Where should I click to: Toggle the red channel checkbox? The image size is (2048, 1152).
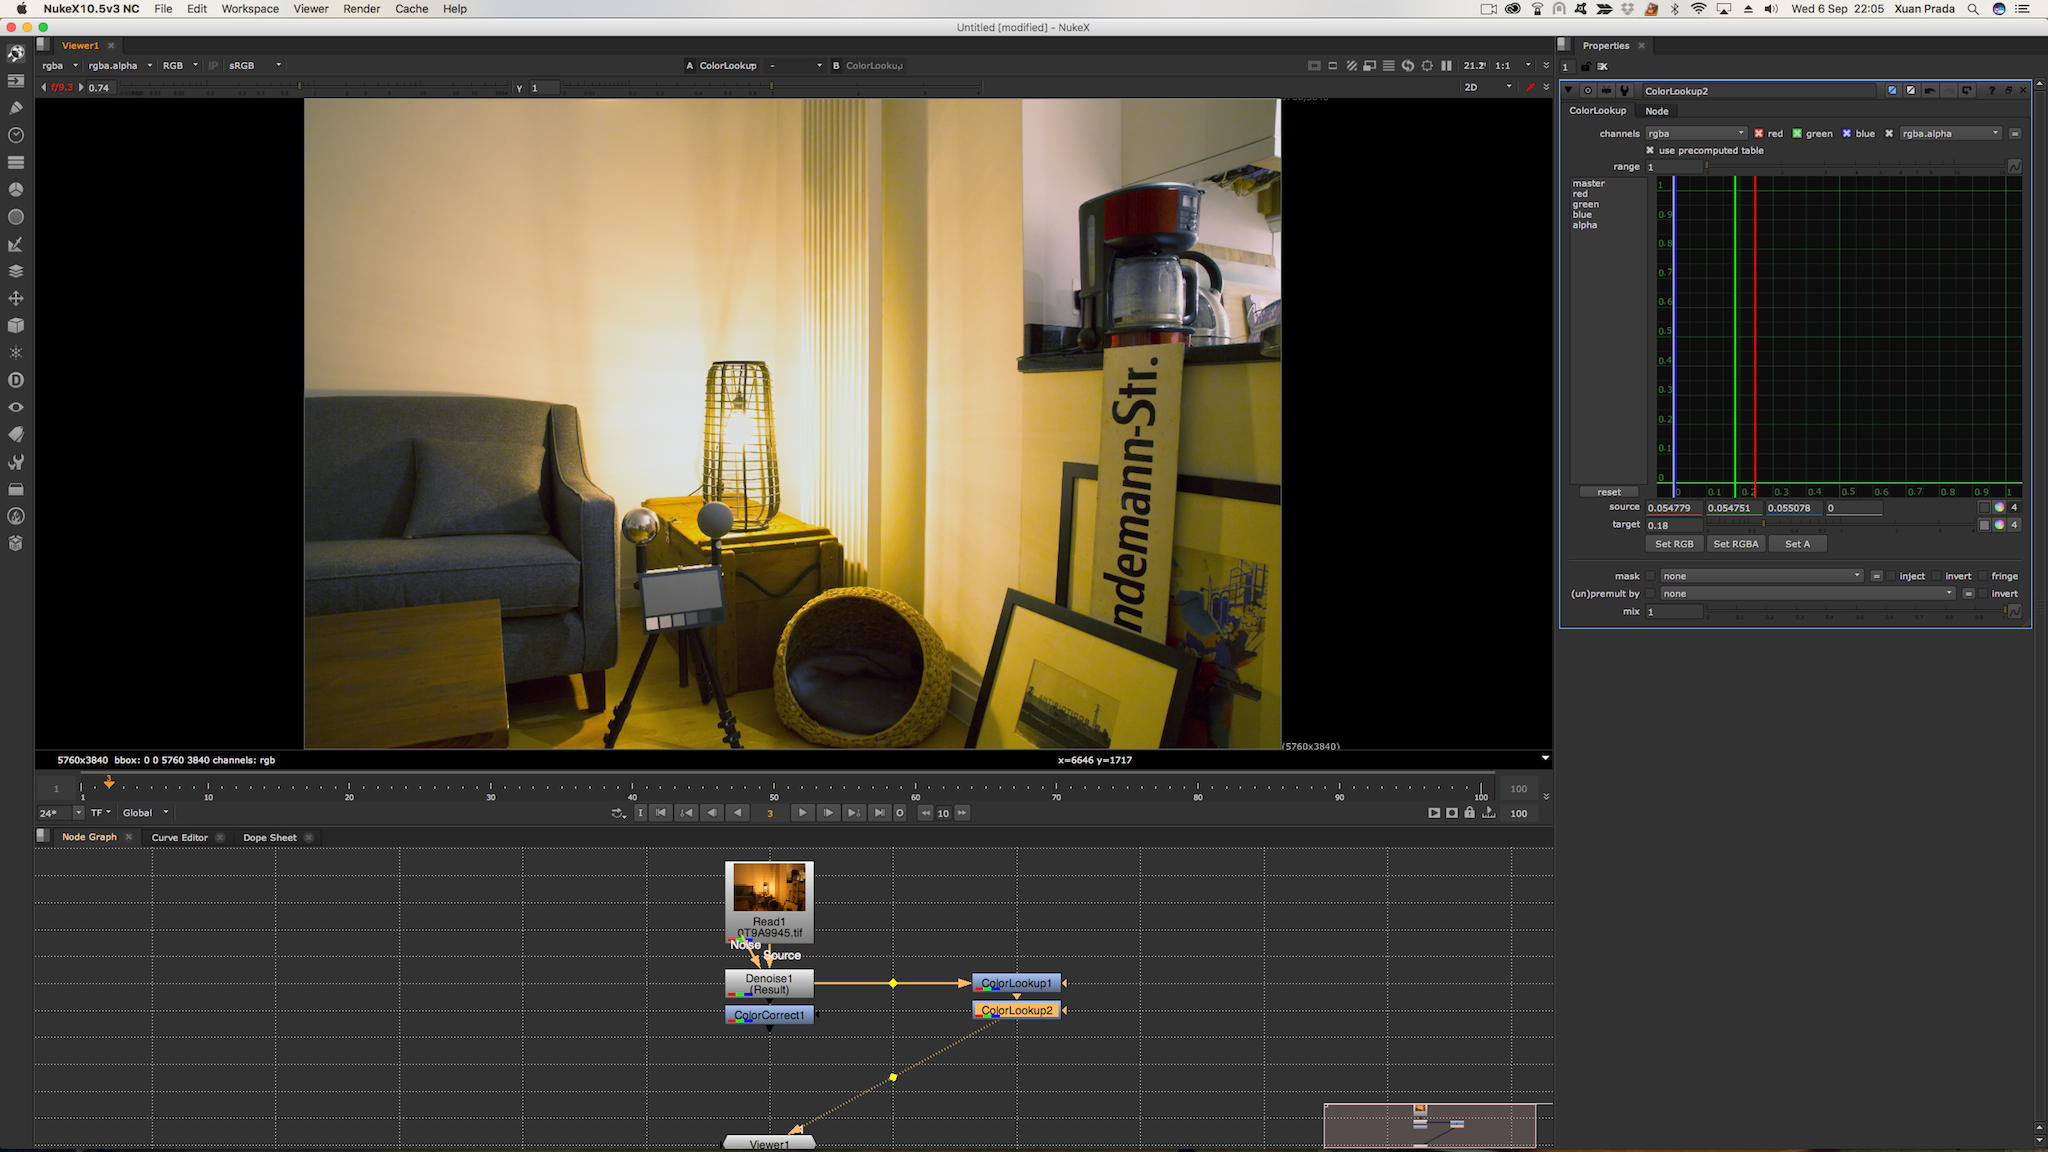pyautogui.click(x=1758, y=134)
